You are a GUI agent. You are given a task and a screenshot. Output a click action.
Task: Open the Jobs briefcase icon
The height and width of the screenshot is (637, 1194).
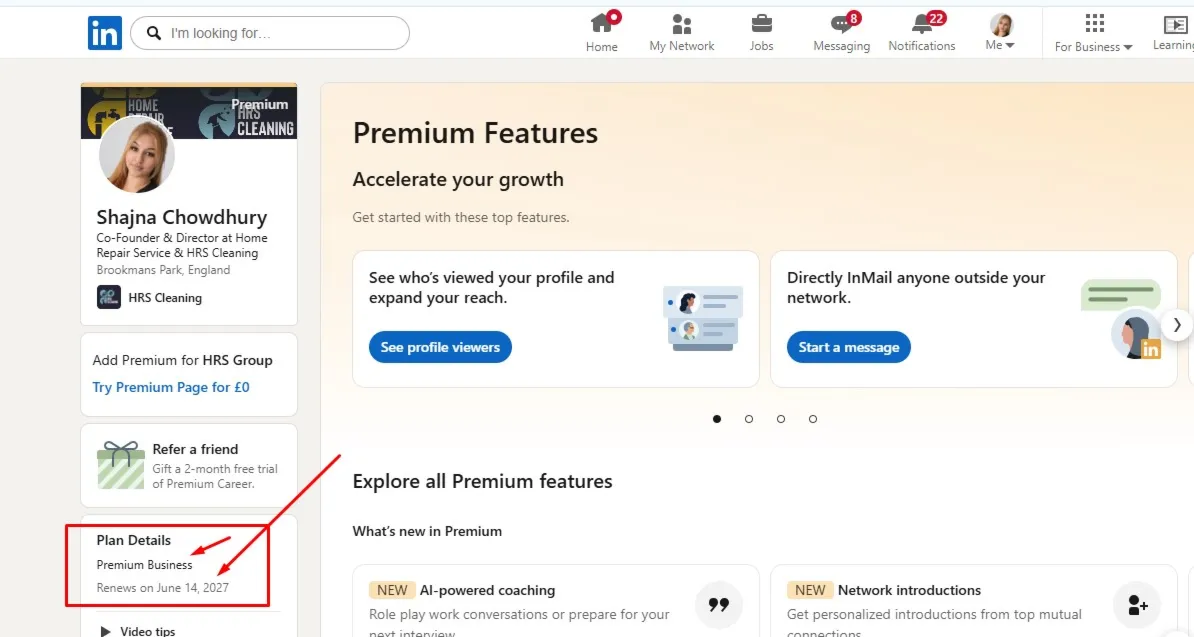click(x=761, y=24)
